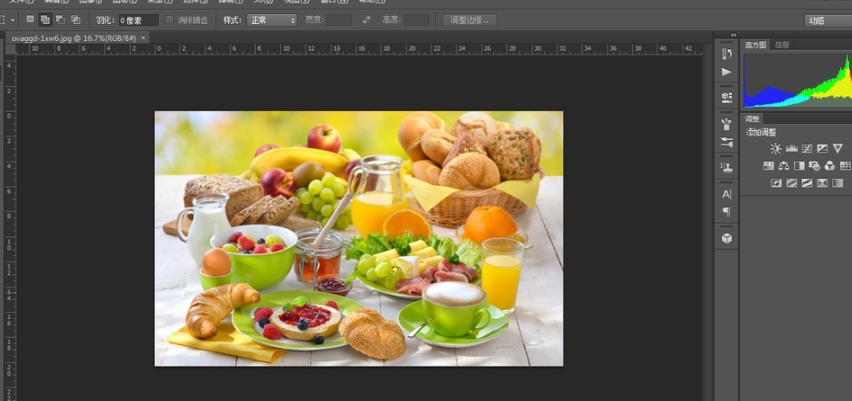Add a Channel Mixer adjustment icon
Image resolution: width=852 pixels, height=401 pixels.
point(829,166)
